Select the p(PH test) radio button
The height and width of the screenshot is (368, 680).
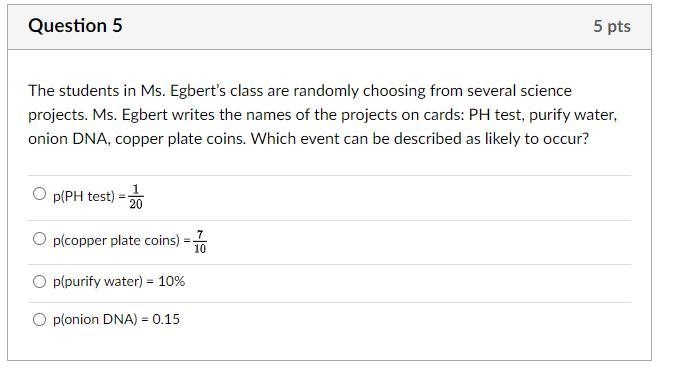pos(39,193)
